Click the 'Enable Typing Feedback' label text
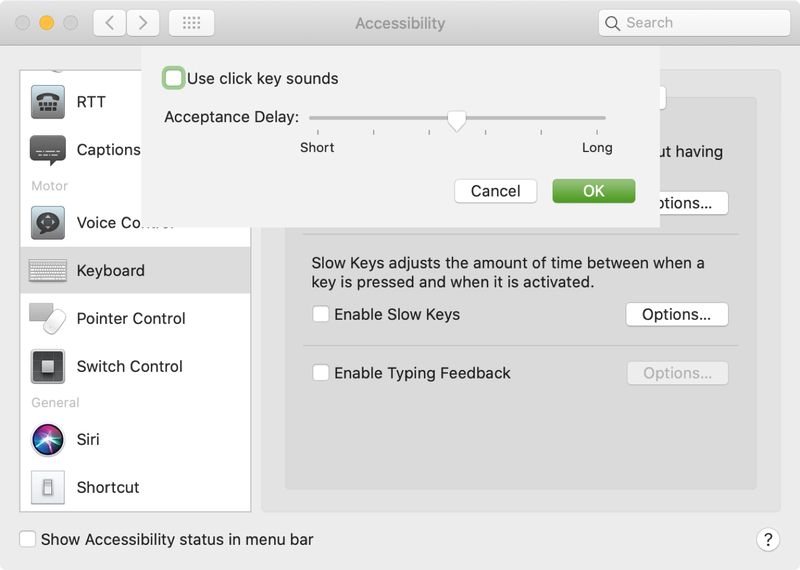This screenshot has width=800, height=570. point(422,373)
